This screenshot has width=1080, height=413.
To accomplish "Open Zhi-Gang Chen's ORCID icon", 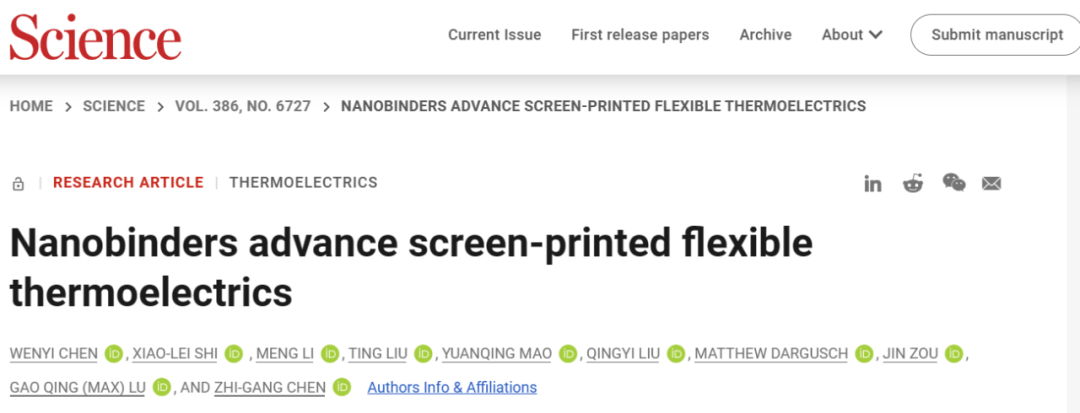I will pos(342,388).
